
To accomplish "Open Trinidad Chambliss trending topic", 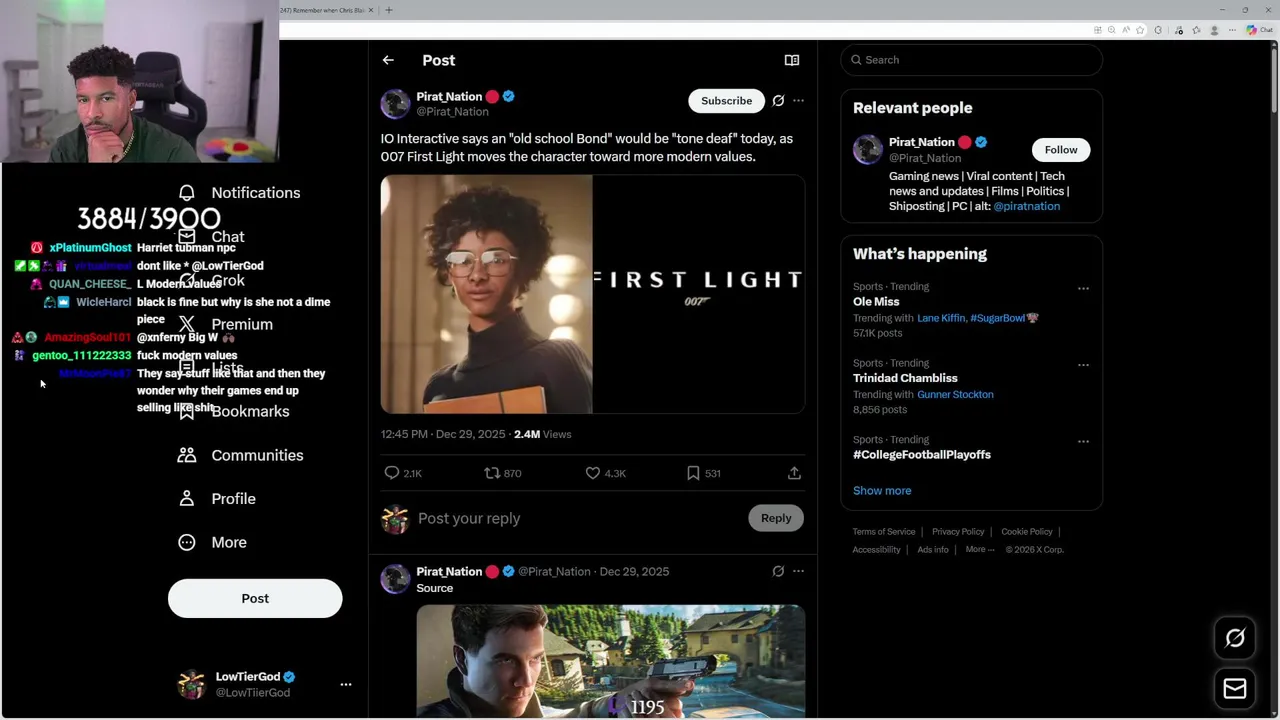I will [905, 378].
